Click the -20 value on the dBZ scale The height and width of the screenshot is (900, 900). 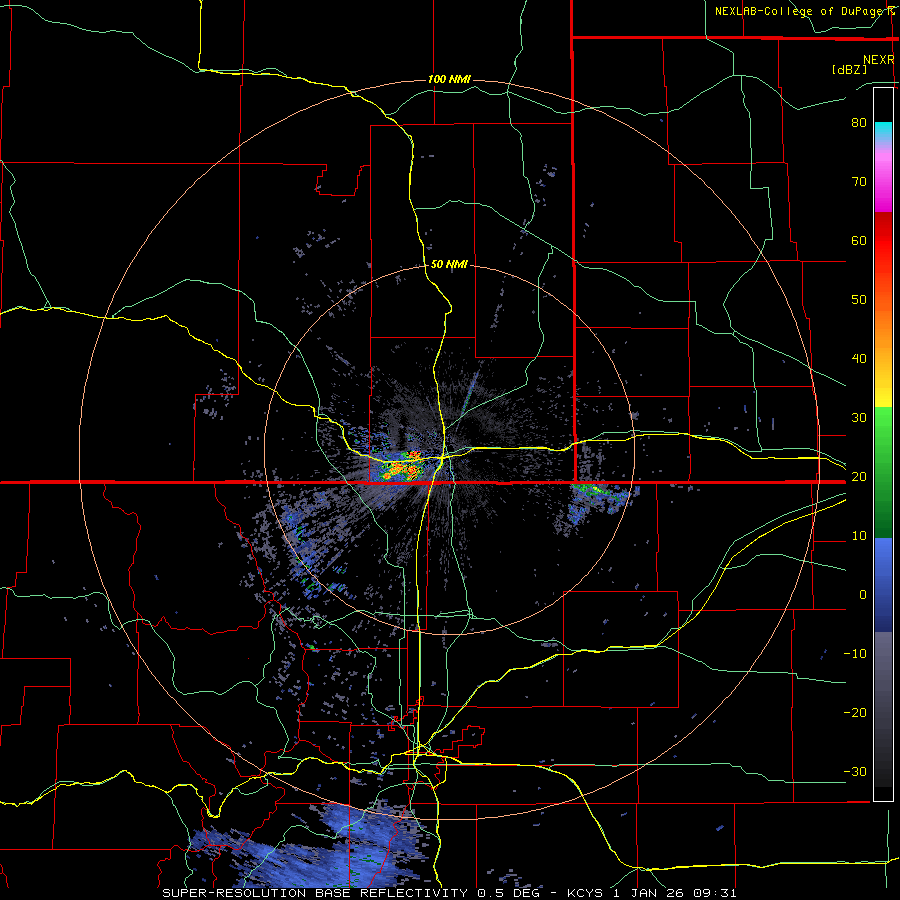coord(855,712)
